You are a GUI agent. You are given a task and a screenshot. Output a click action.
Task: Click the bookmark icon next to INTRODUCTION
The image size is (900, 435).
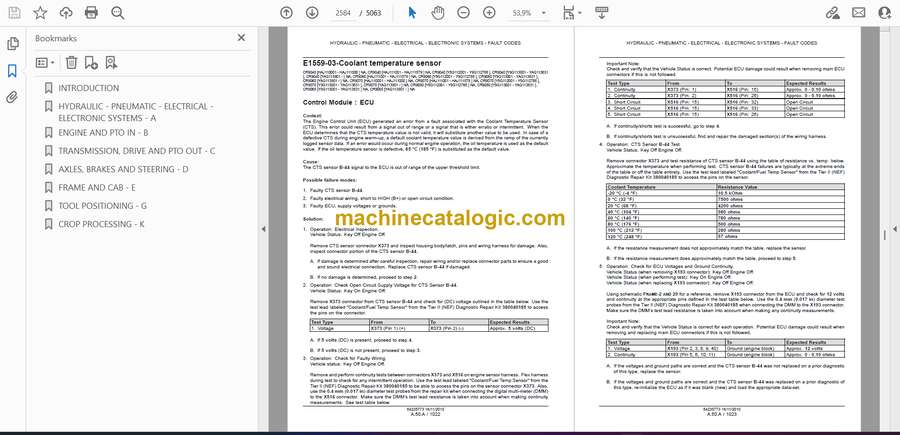[x=49, y=88]
